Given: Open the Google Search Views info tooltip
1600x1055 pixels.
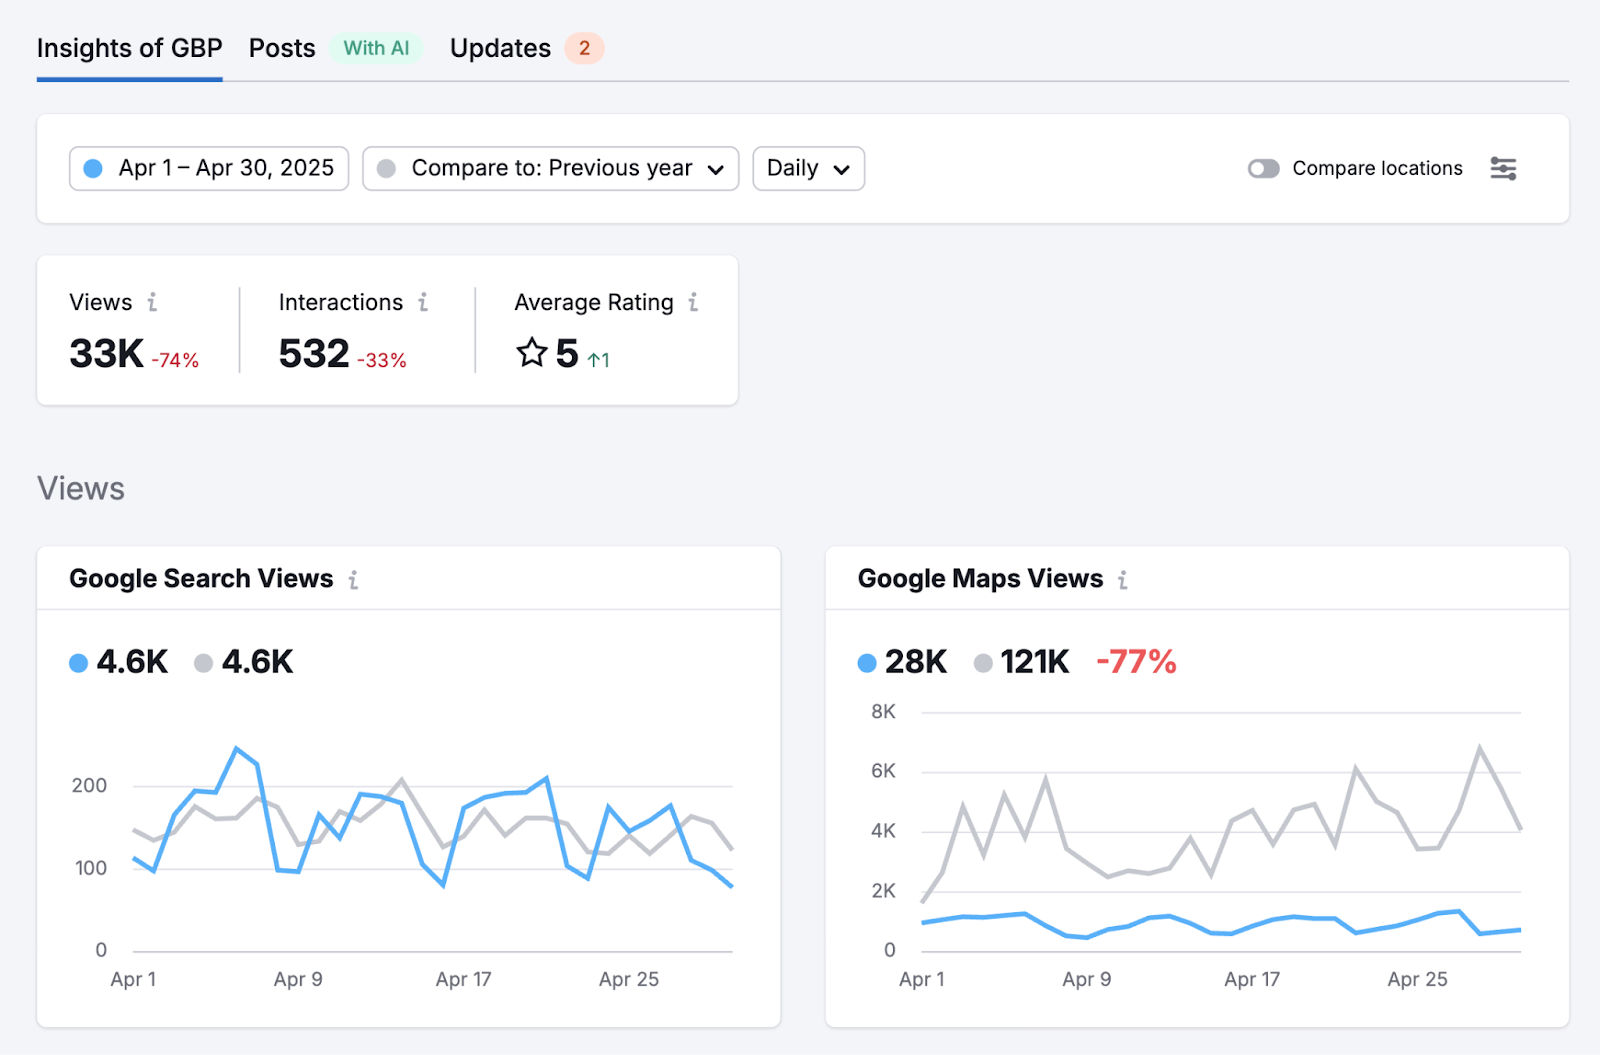Looking at the screenshot, I should pyautogui.click(x=354, y=579).
